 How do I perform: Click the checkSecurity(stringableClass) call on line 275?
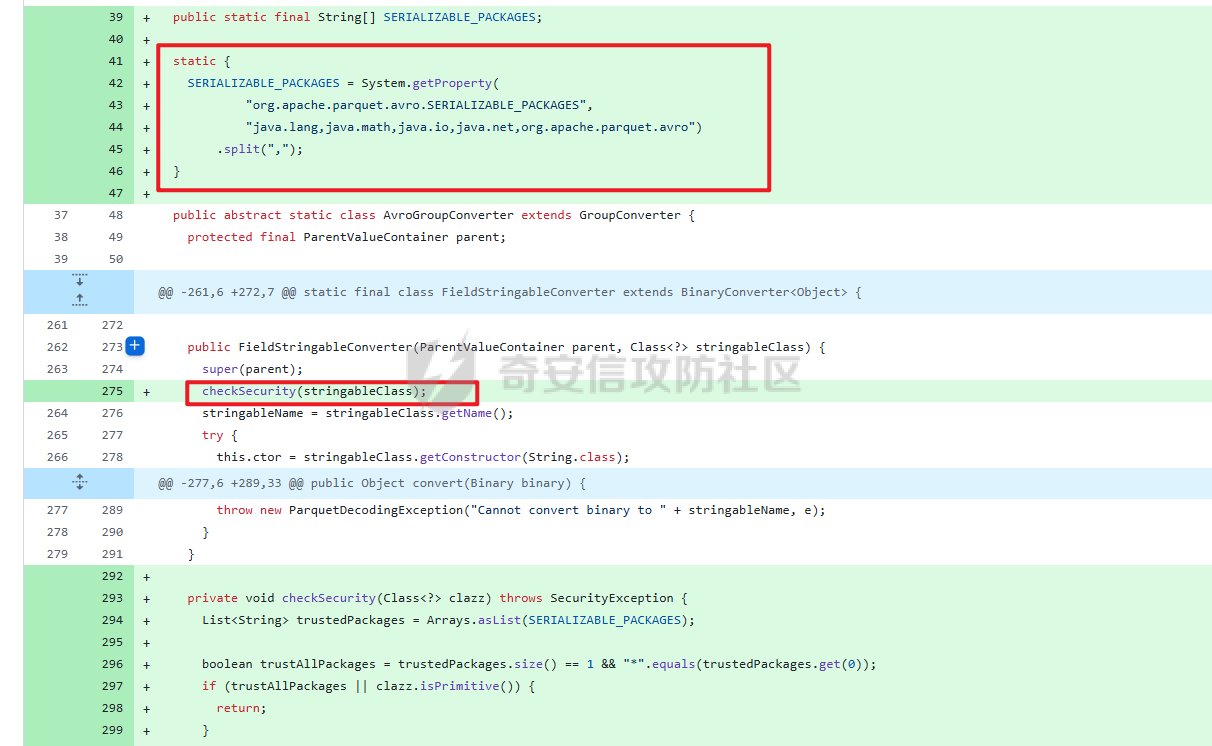(314, 391)
